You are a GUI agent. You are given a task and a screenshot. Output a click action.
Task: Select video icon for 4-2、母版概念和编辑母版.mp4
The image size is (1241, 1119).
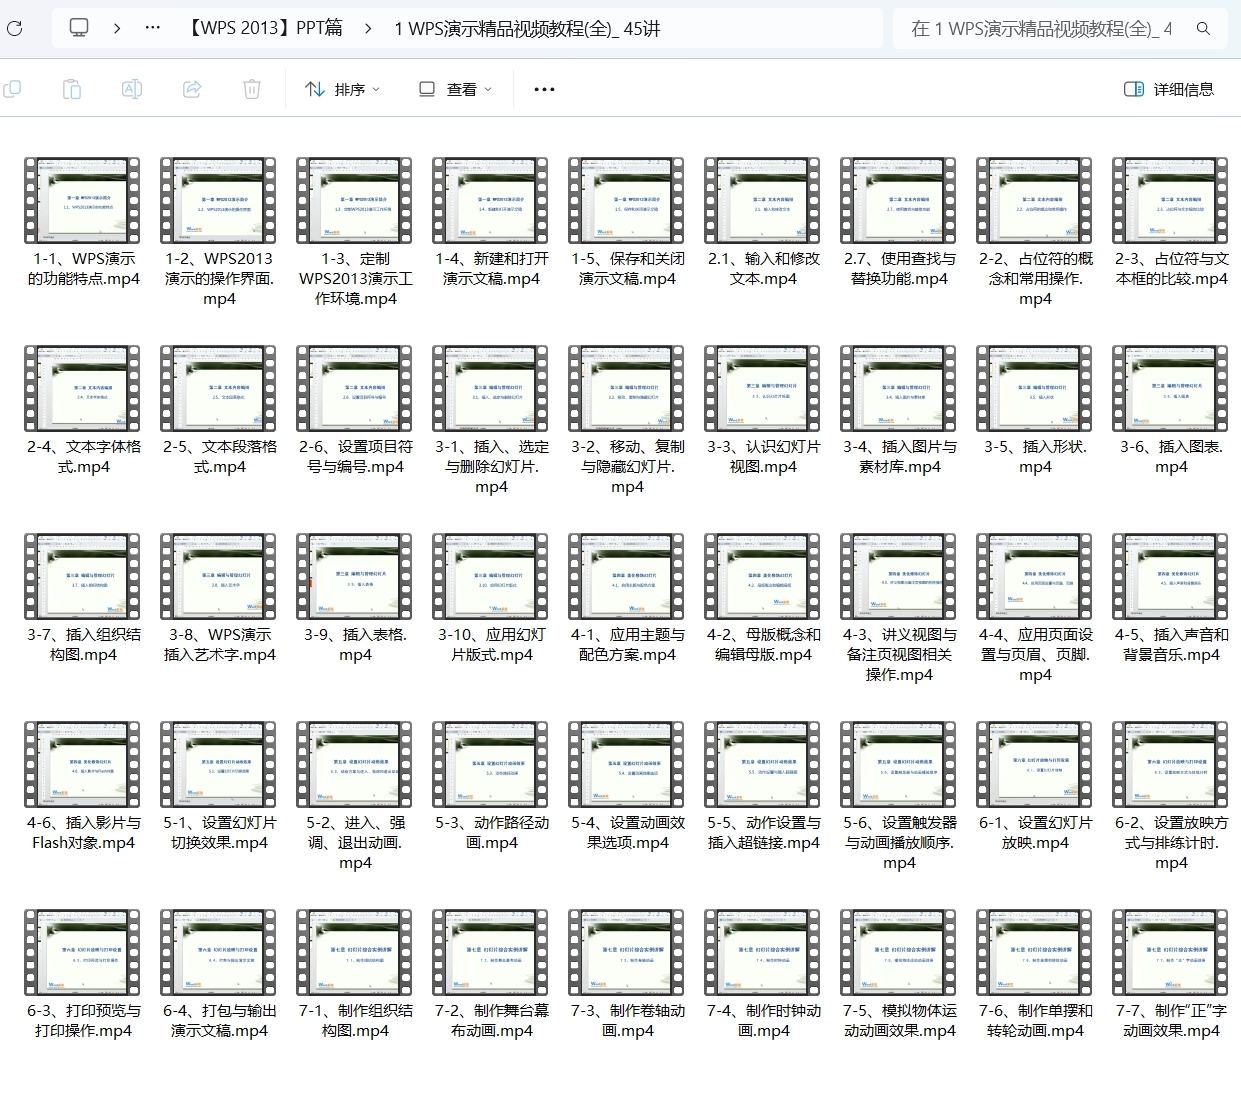tap(763, 577)
